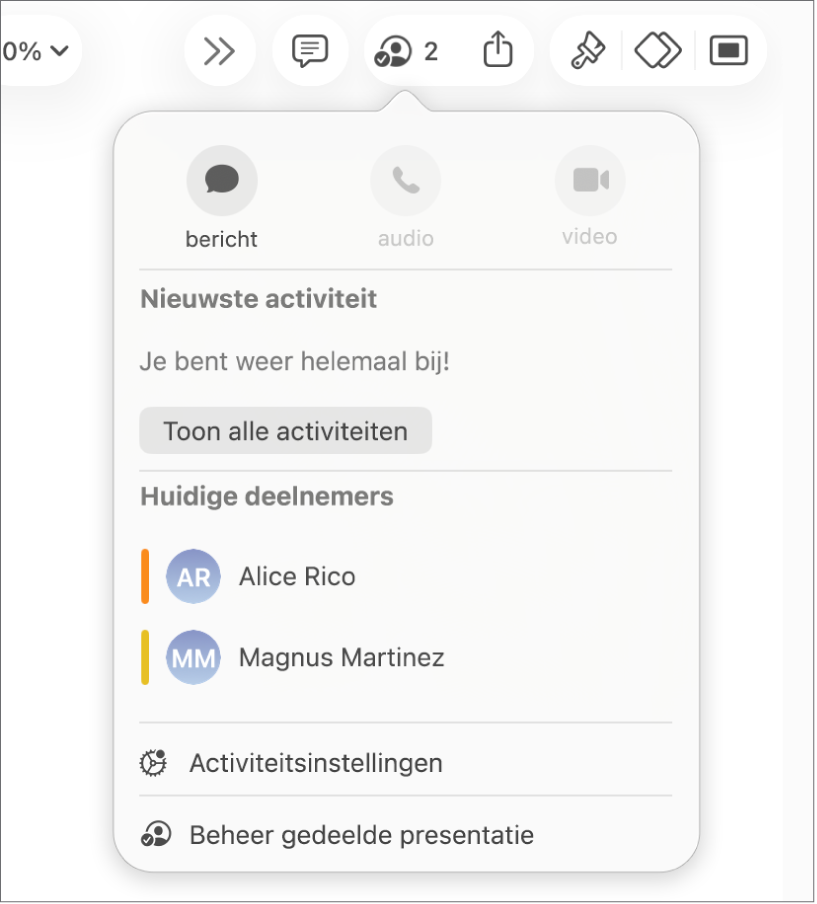The height and width of the screenshot is (904, 817).
Task: Open the comments speech bubble icon
Action: pyautogui.click(x=310, y=51)
